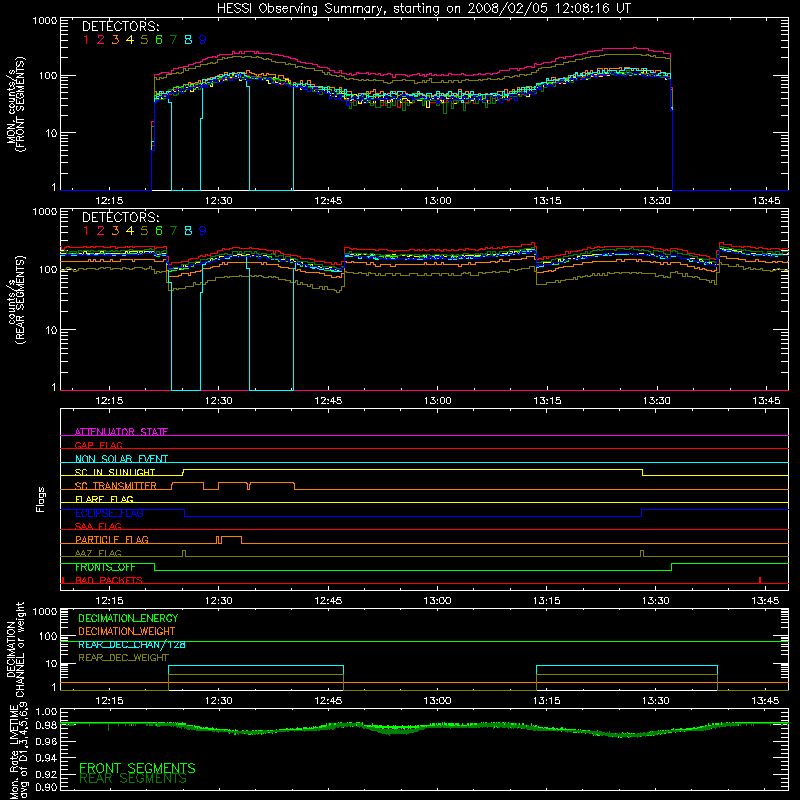
Task: Click the red BAD_PACKETS spike near 13:45
Action: [x=760, y=580]
